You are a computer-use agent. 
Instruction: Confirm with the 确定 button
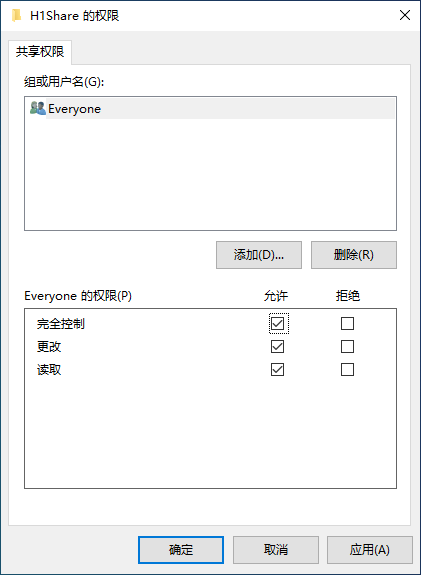(181, 550)
